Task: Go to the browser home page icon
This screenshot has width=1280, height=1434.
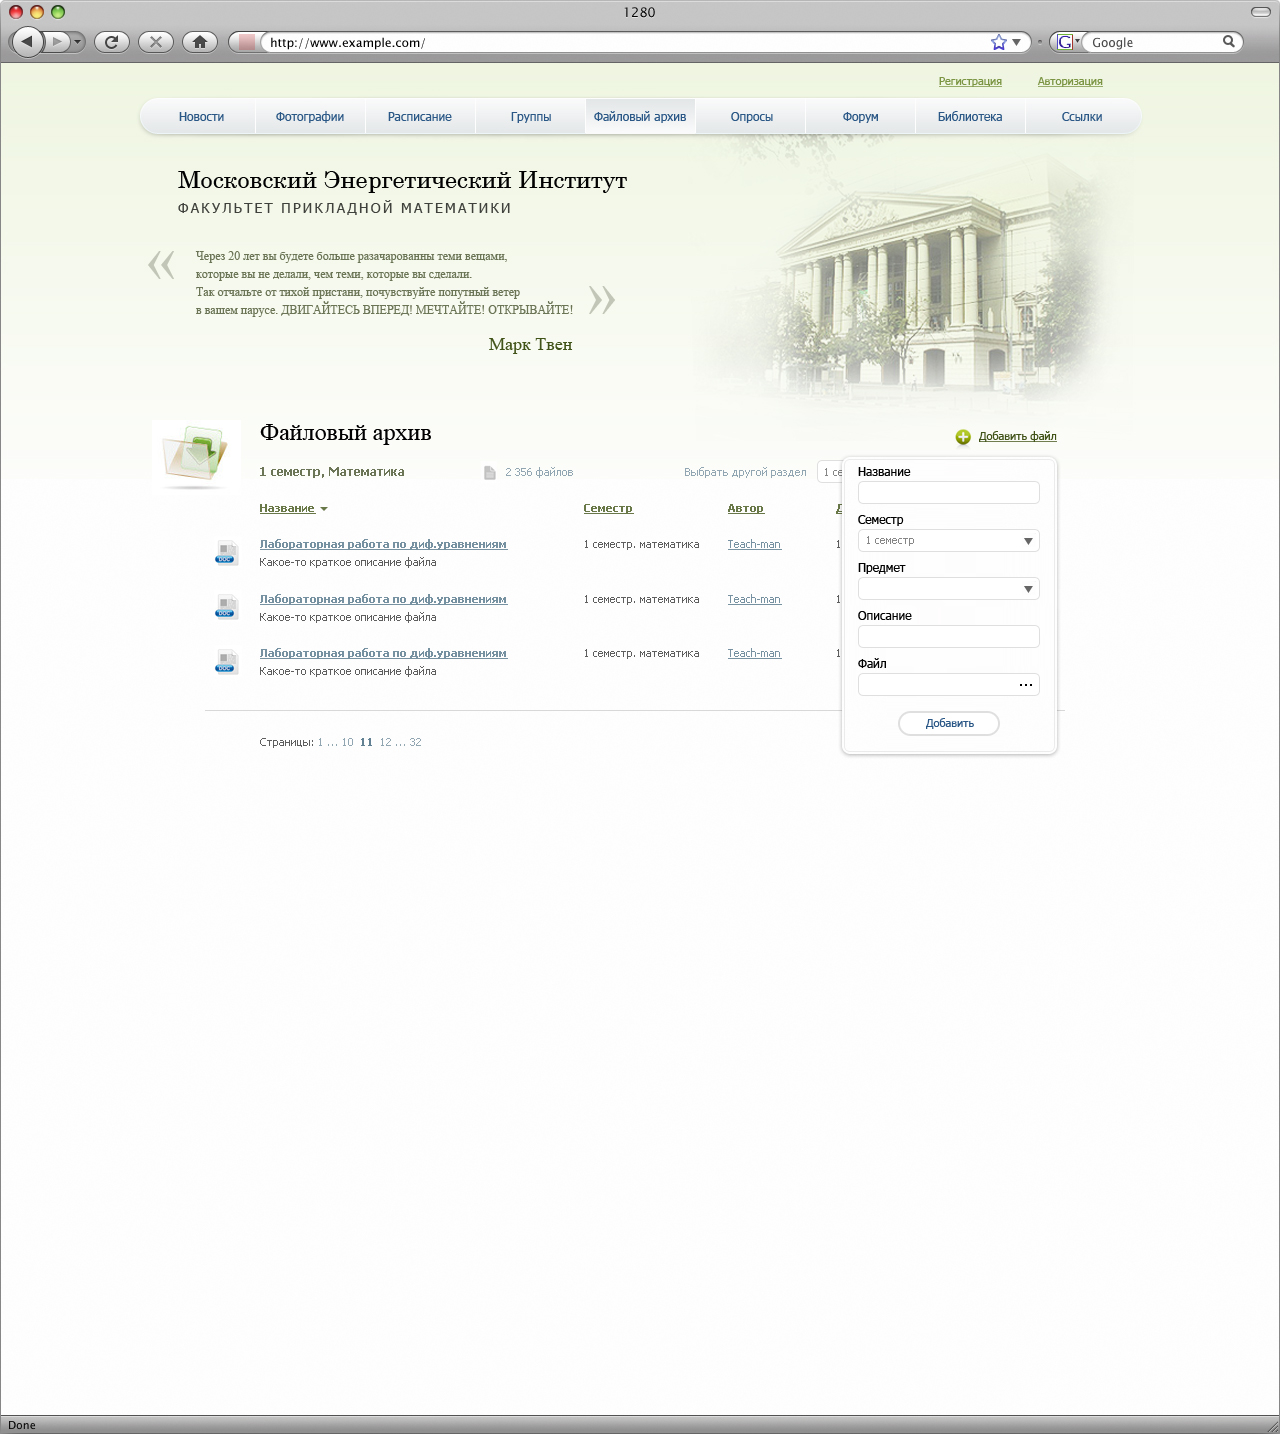Action: click(200, 42)
